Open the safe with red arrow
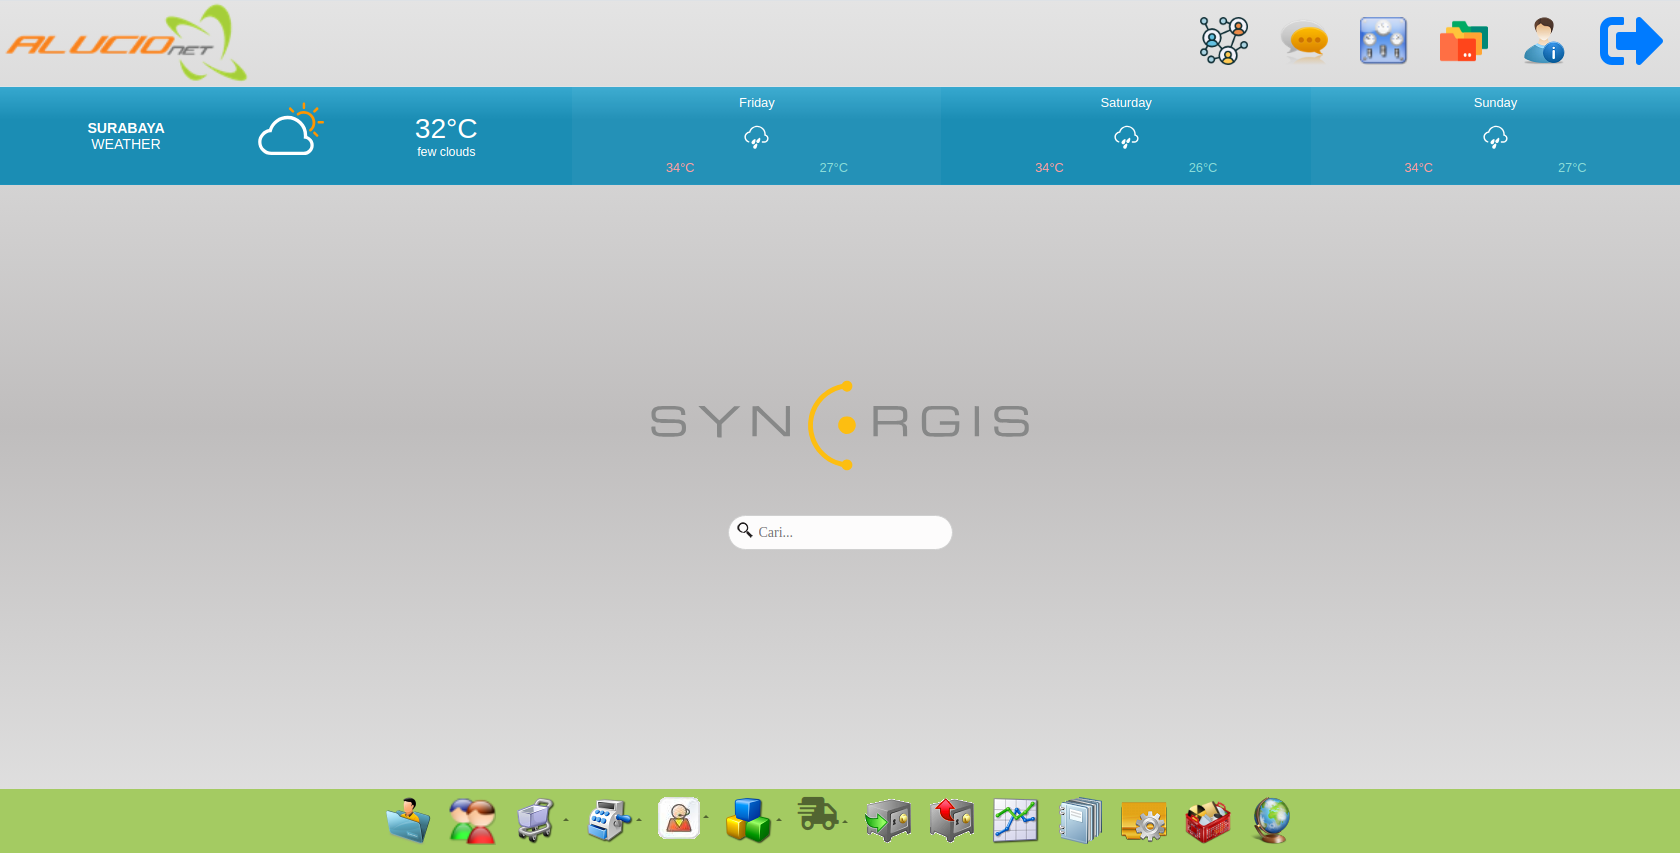This screenshot has width=1680, height=853. tap(951, 820)
